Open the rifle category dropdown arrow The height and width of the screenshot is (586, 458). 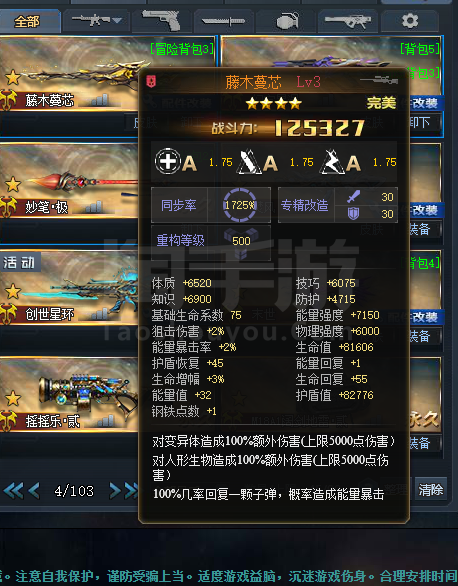[x=117, y=20]
